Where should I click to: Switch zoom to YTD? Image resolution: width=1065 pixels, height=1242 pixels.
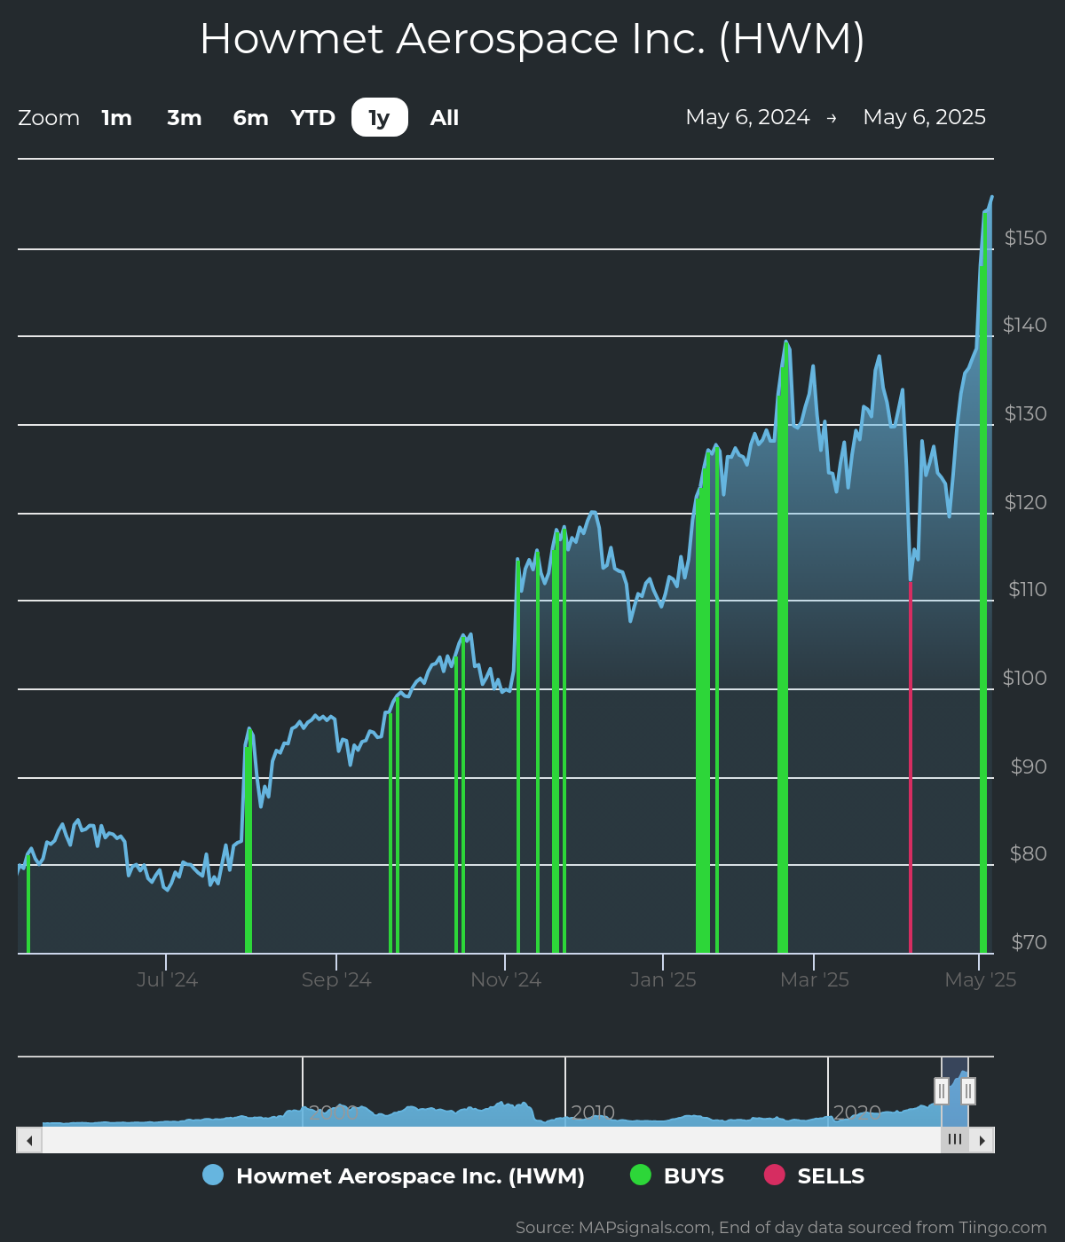tap(313, 118)
